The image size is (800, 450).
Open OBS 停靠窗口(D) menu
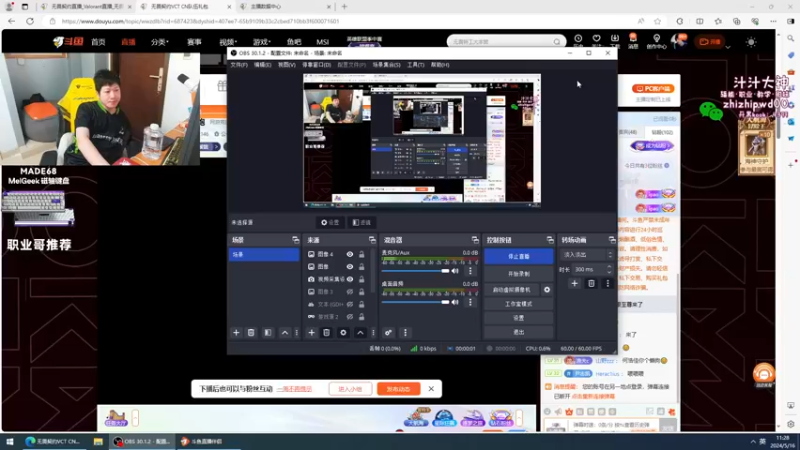(316, 65)
